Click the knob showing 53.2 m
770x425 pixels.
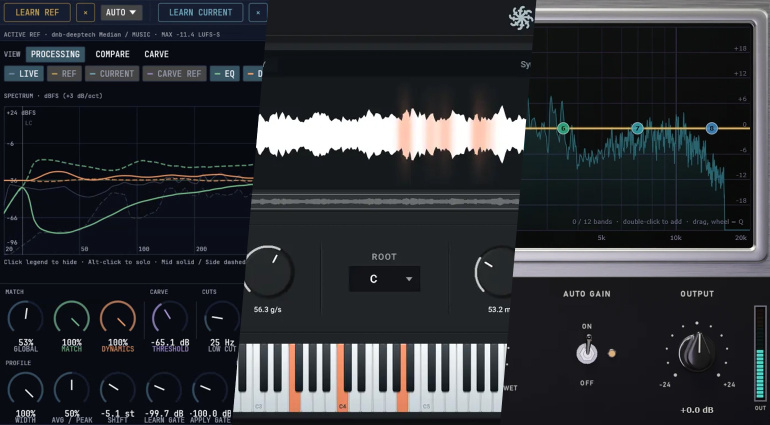click(x=495, y=271)
